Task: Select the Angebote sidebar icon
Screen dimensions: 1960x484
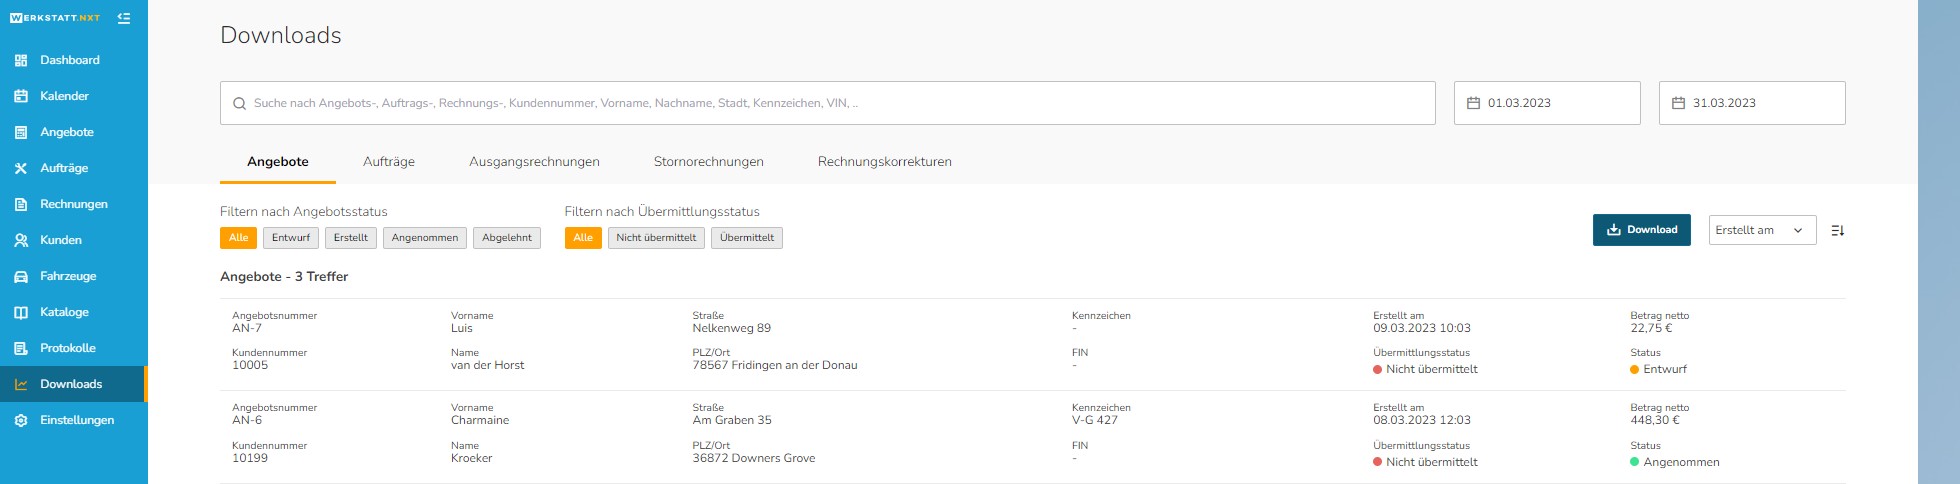Action: pyautogui.click(x=21, y=132)
